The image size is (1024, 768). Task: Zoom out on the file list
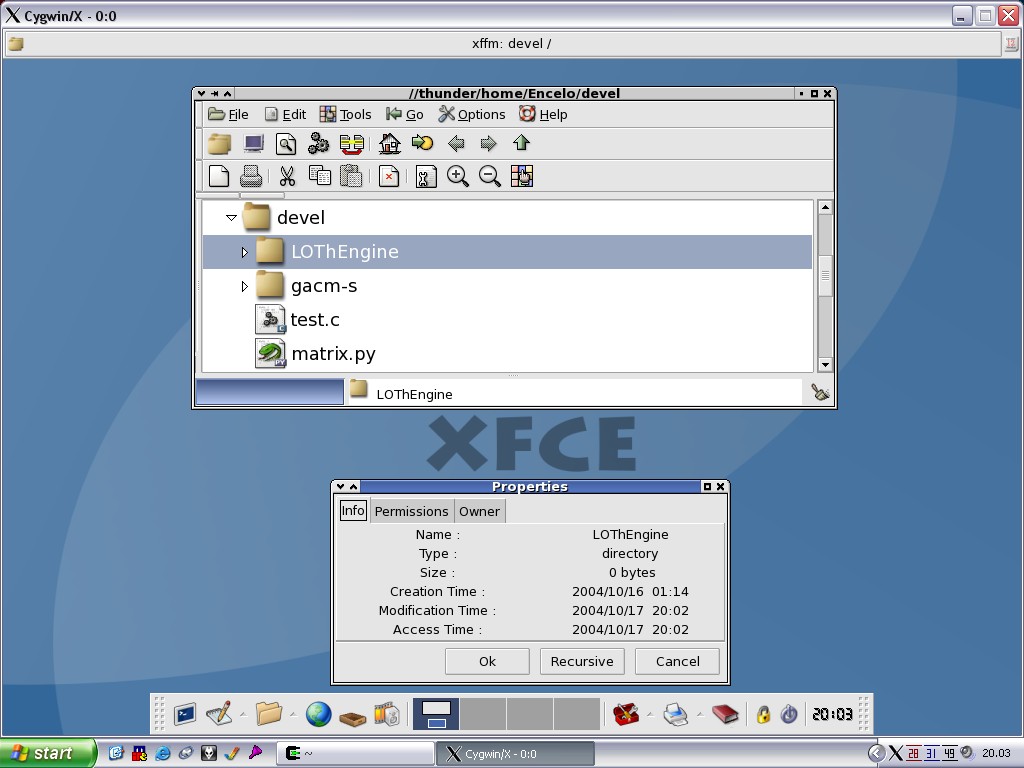(490, 176)
